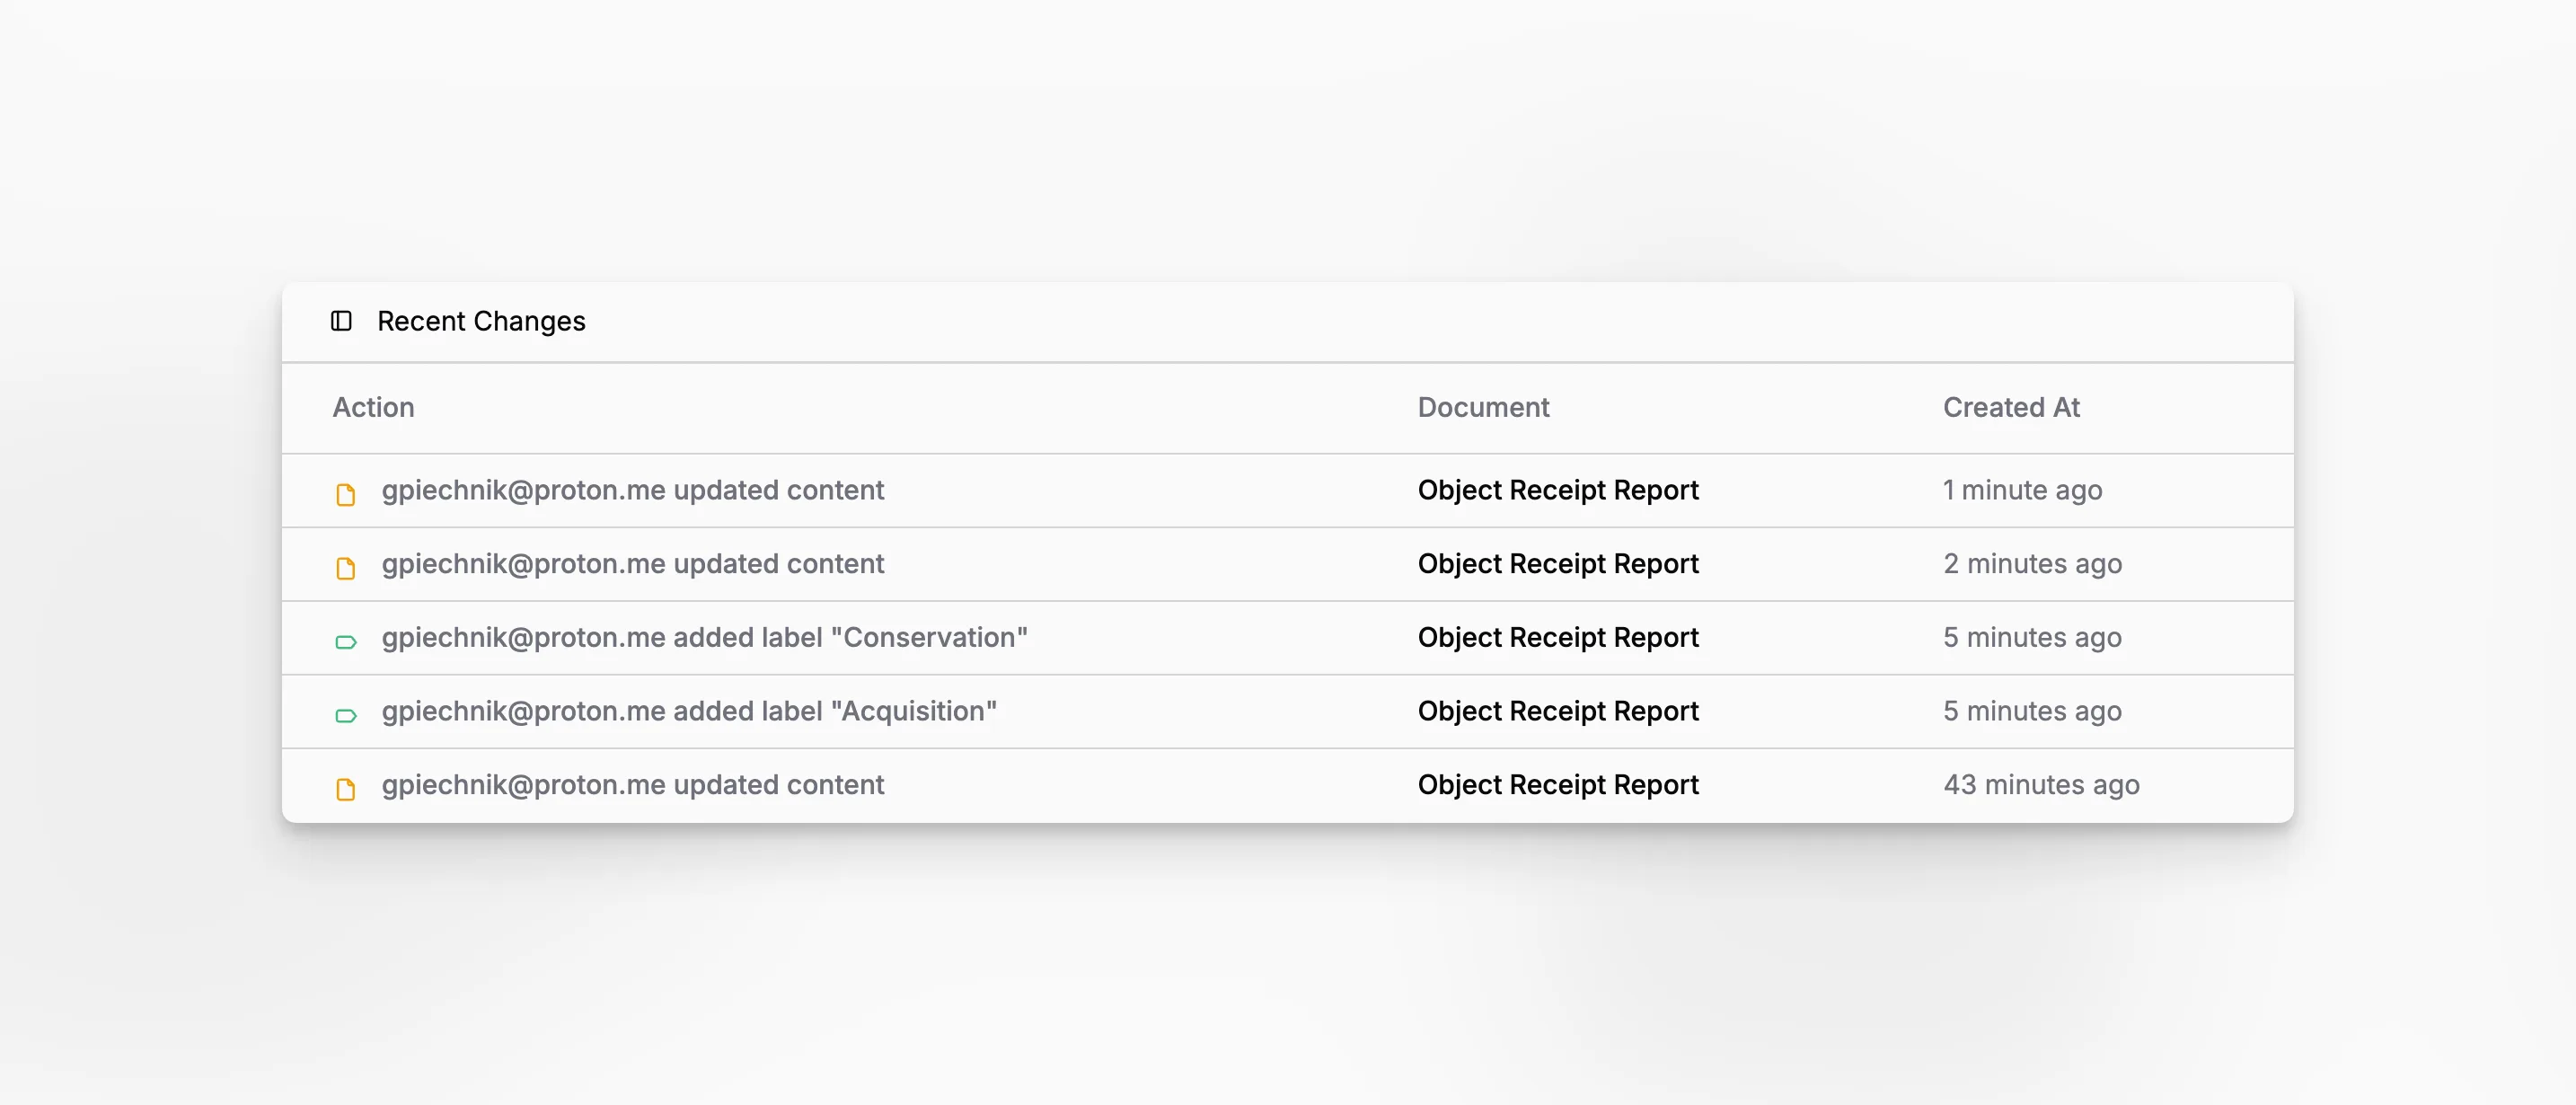Click the '1 minute ago' timestamp
Viewport: 2576px width, 1105px height.
click(x=2022, y=490)
